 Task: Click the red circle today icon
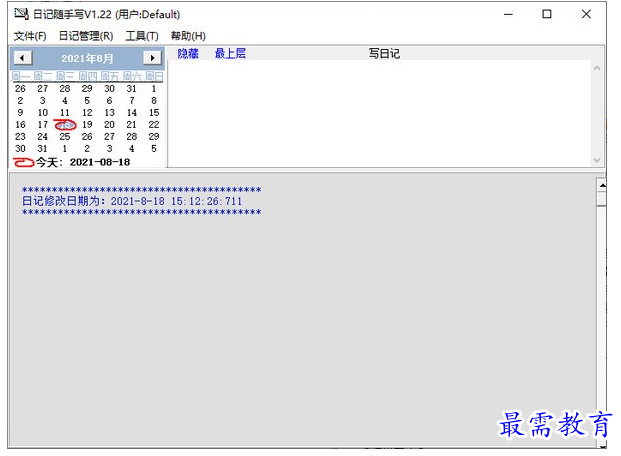[x=24, y=162]
